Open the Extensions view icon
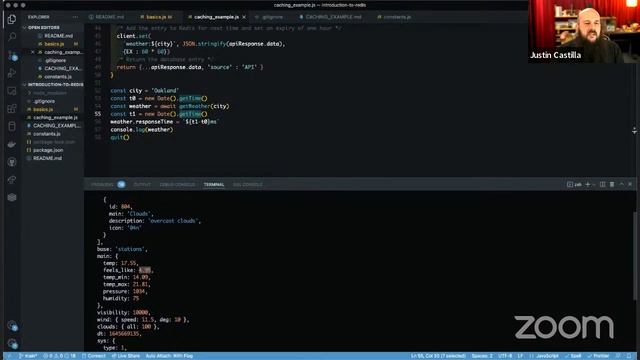The height and width of the screenshot is (360, 640). pyautogui.click(x=12, y=109)
